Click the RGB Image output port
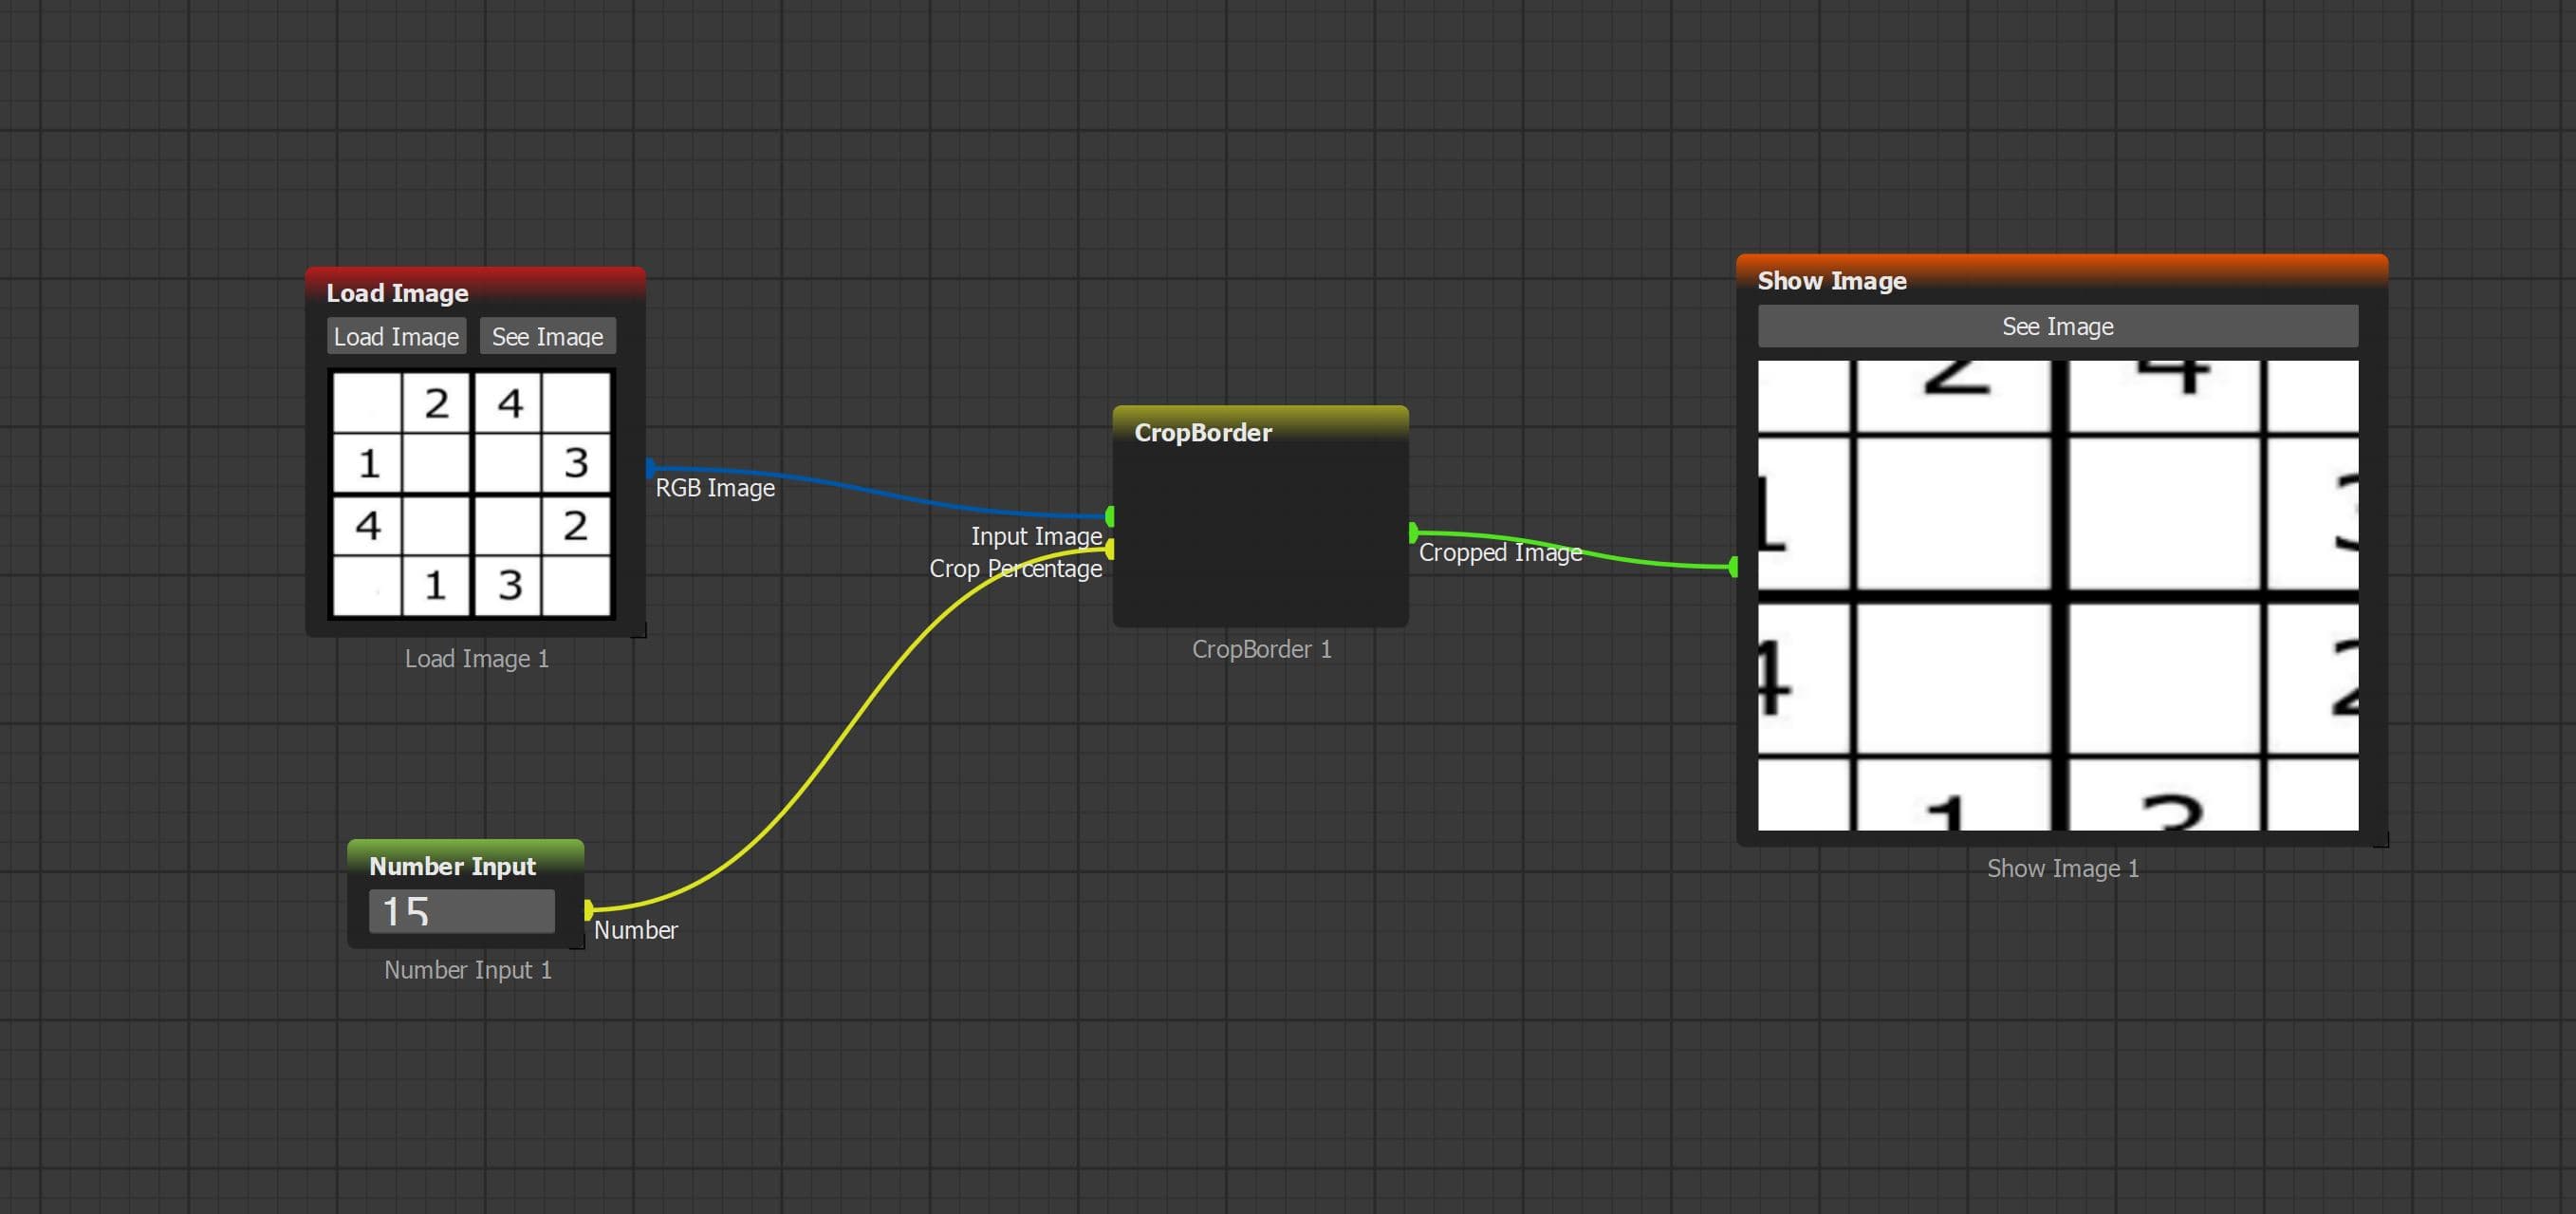 tap(650, 467)
